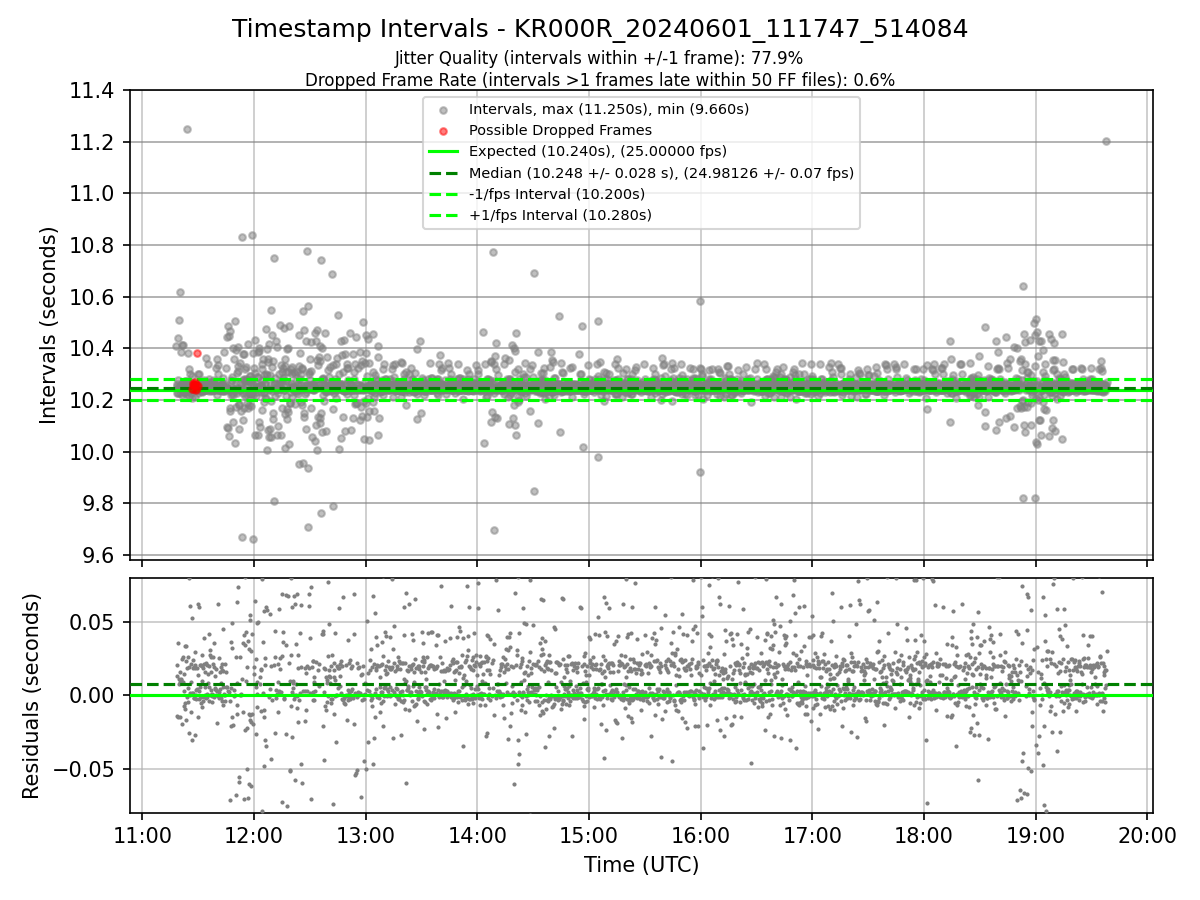Select the 'Dropped Frame Rate' 0.6% subtitle line
The height and width of the screenshot is (900, 1200).
(x=600, y=79)
